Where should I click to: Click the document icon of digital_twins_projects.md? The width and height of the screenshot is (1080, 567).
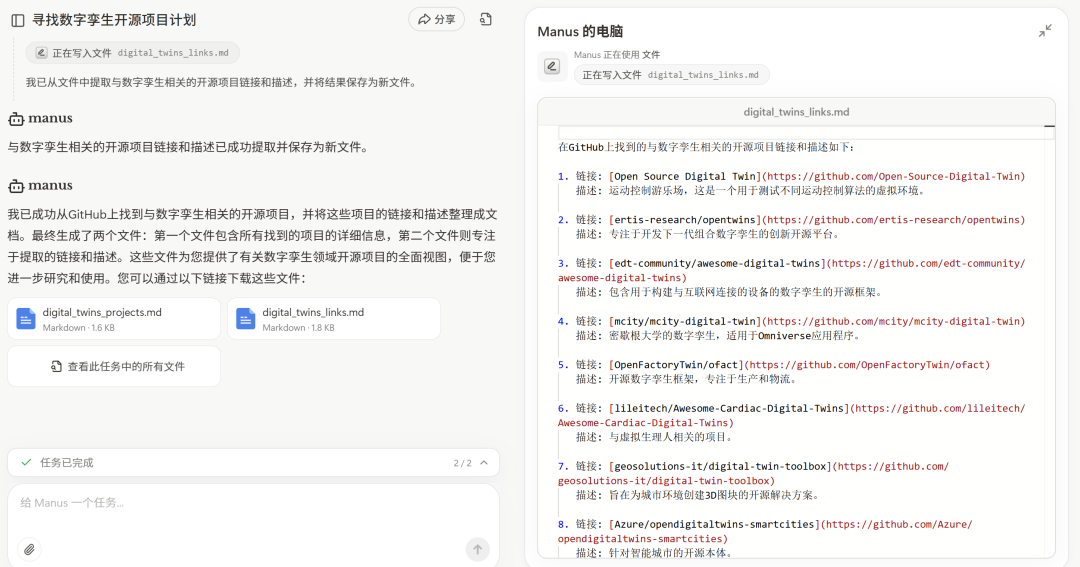26,319
